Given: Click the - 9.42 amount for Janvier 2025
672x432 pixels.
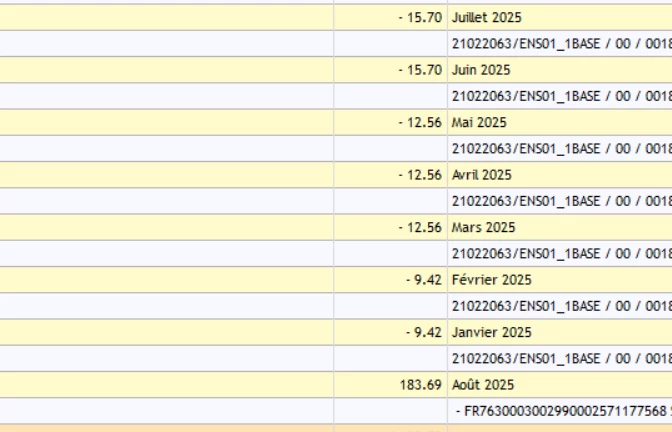Looking at the screenshot, I should tap(424, 333).
